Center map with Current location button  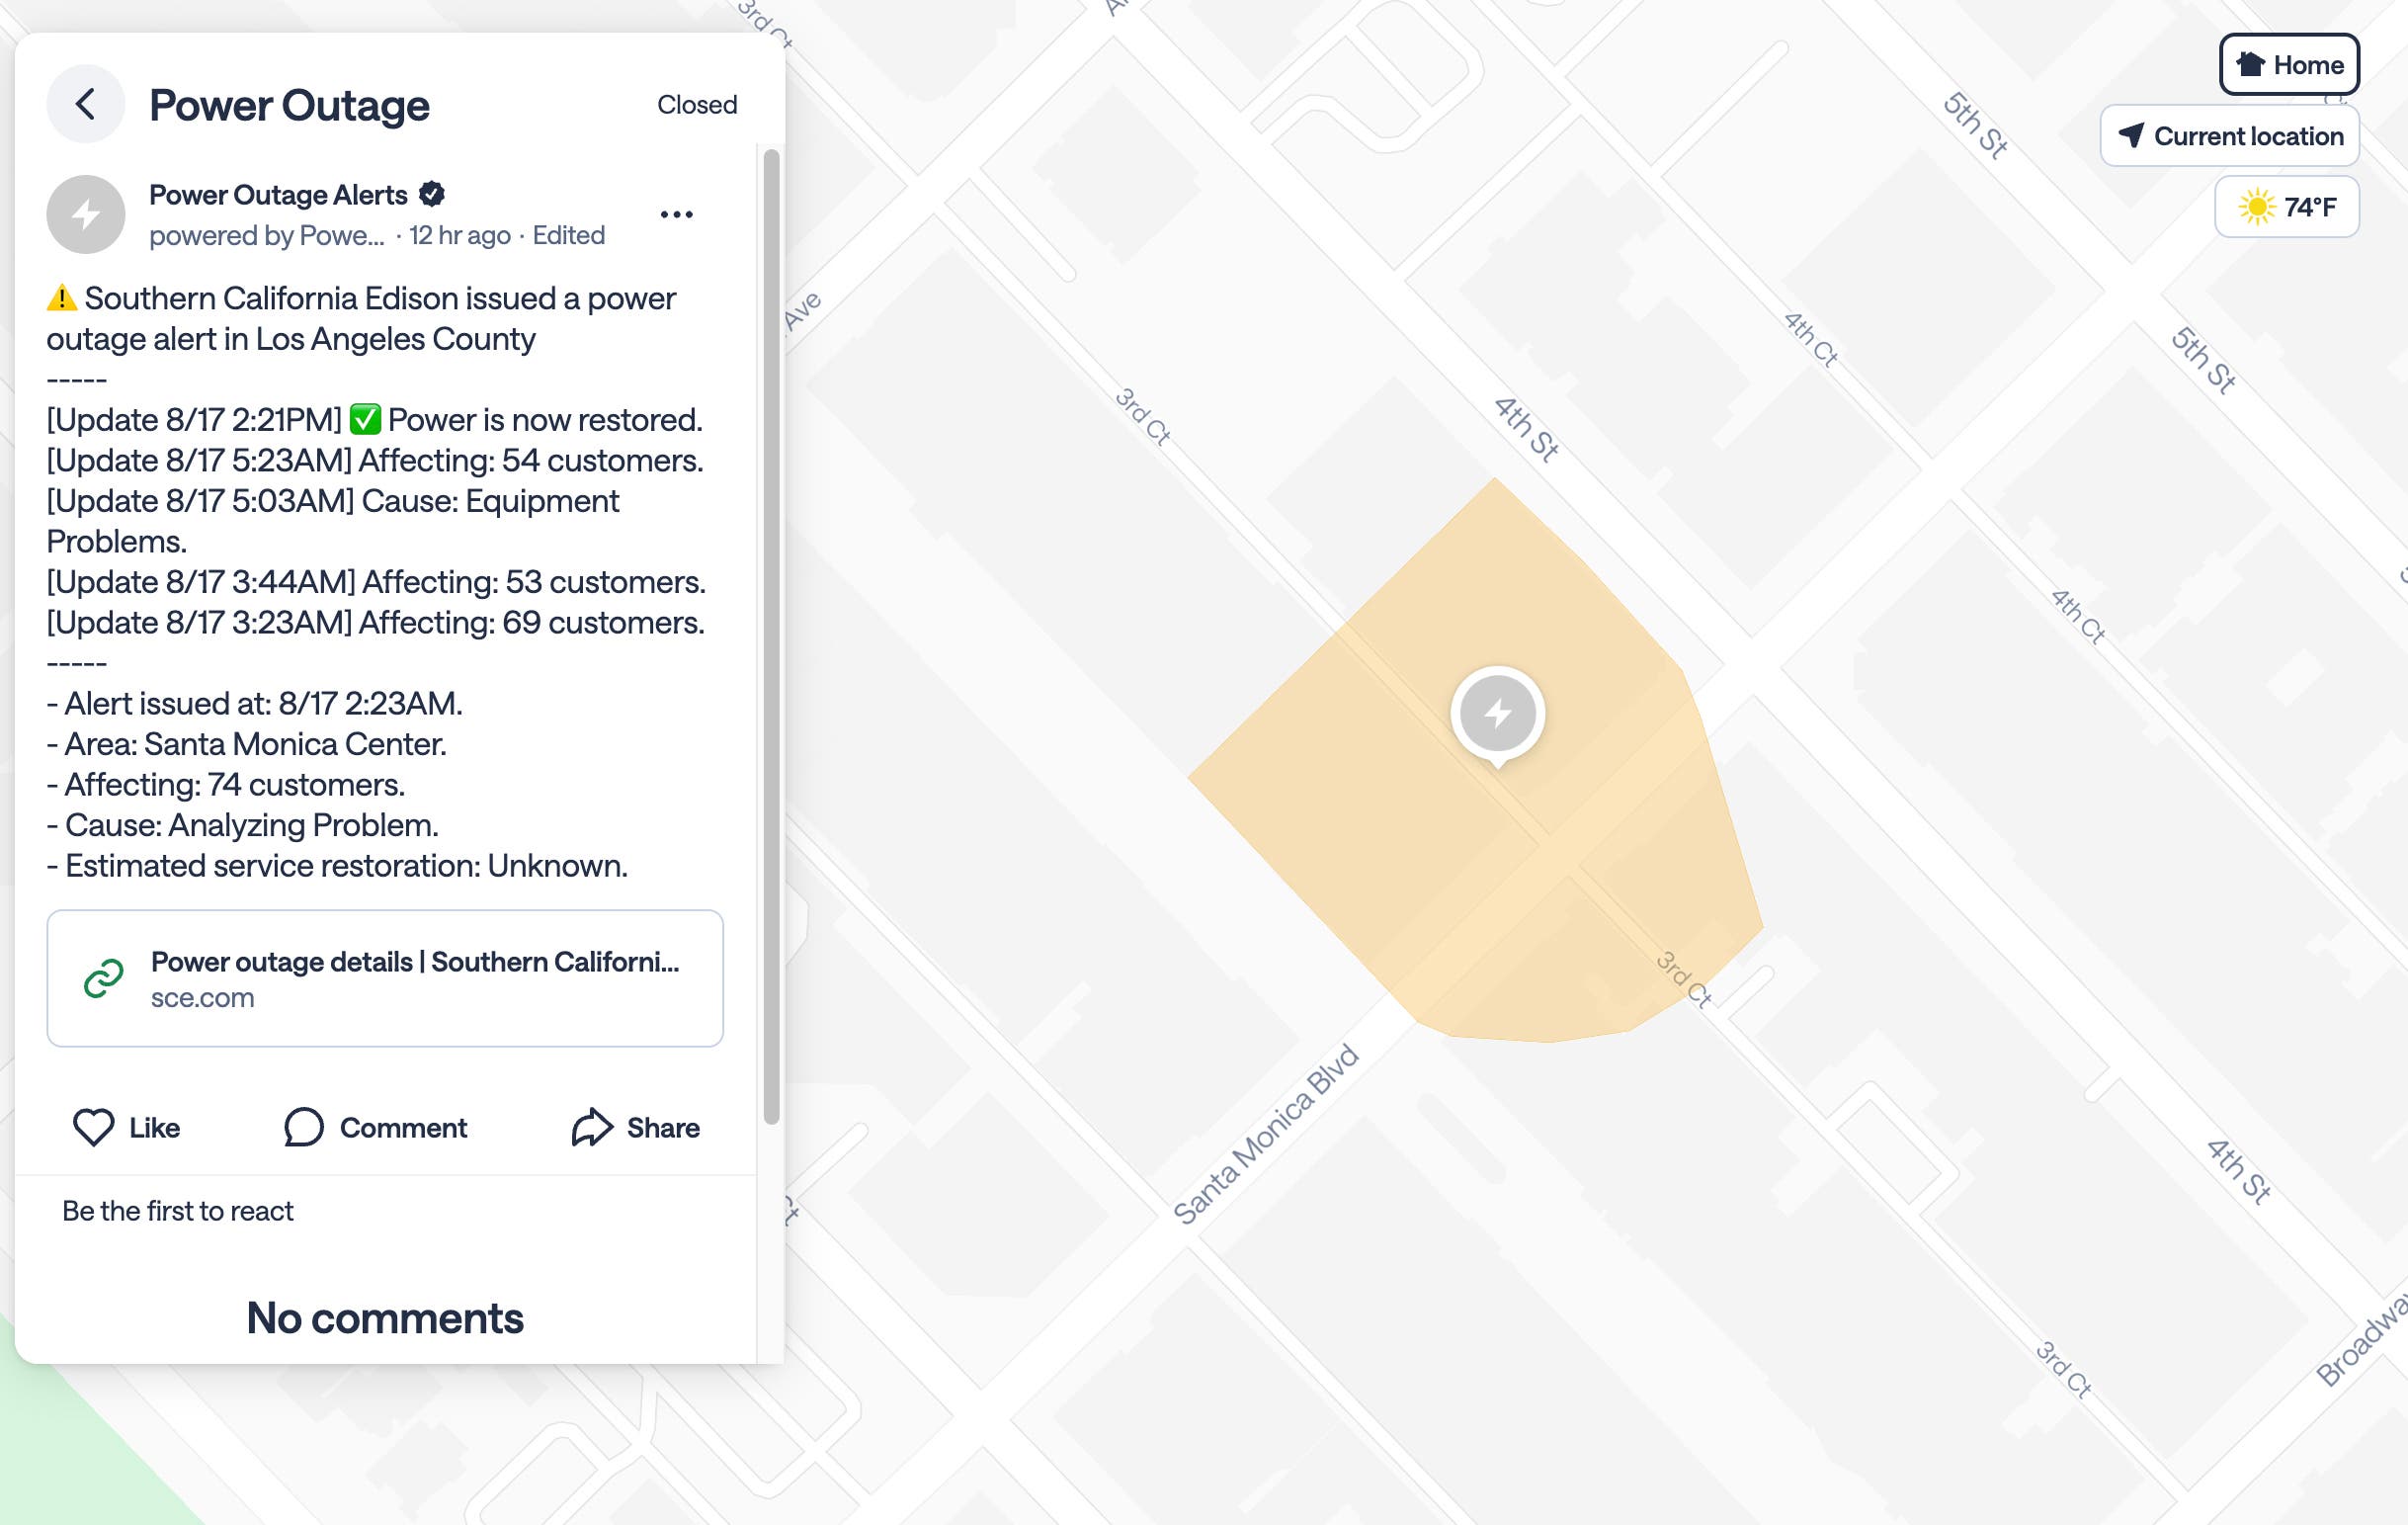2230,135
